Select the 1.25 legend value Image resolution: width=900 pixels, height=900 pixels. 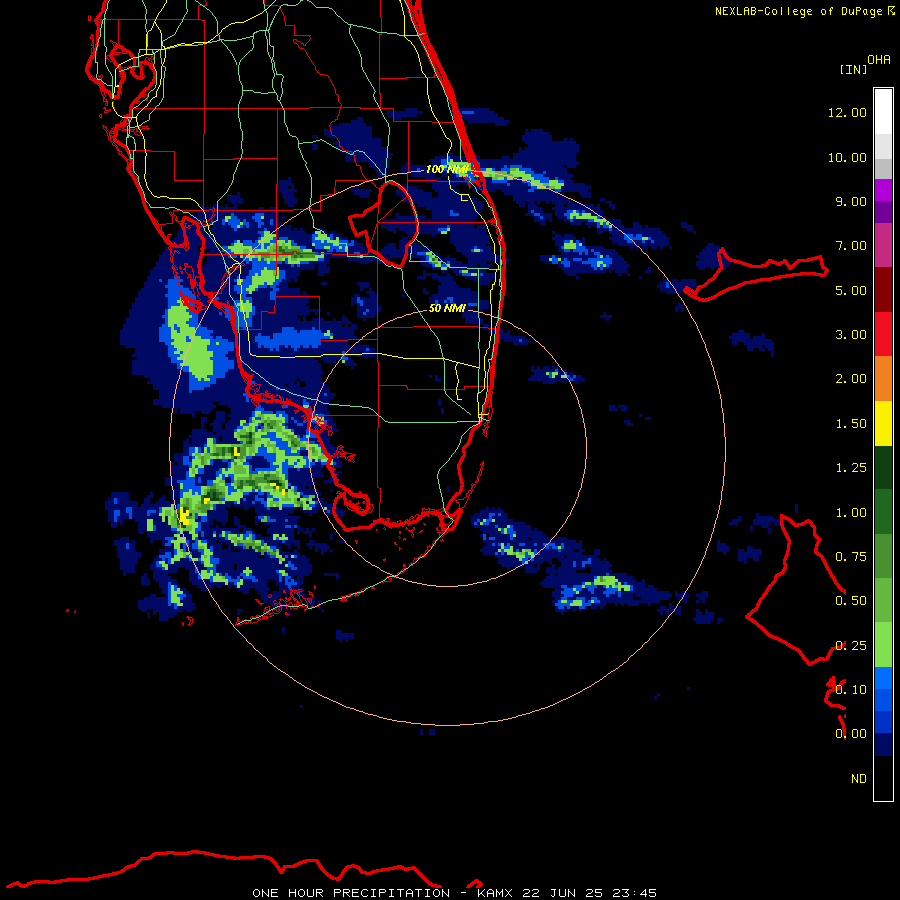coord(851,468)
